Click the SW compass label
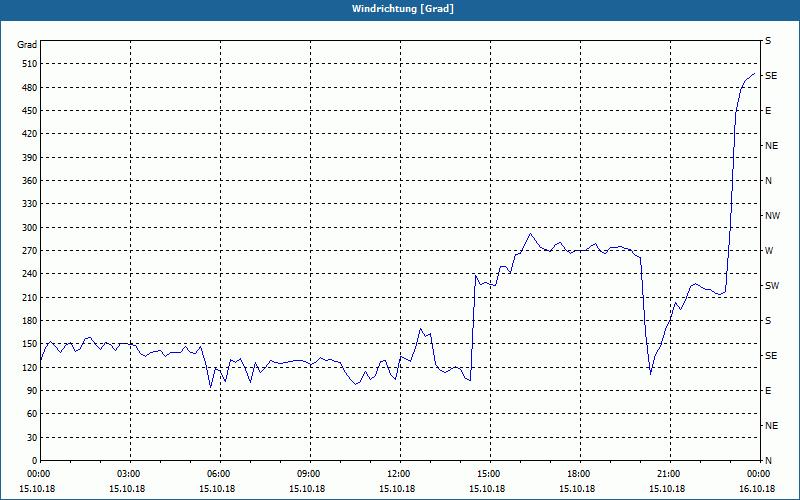The height and width of the screenshot is (500, 800). point(772,286)
